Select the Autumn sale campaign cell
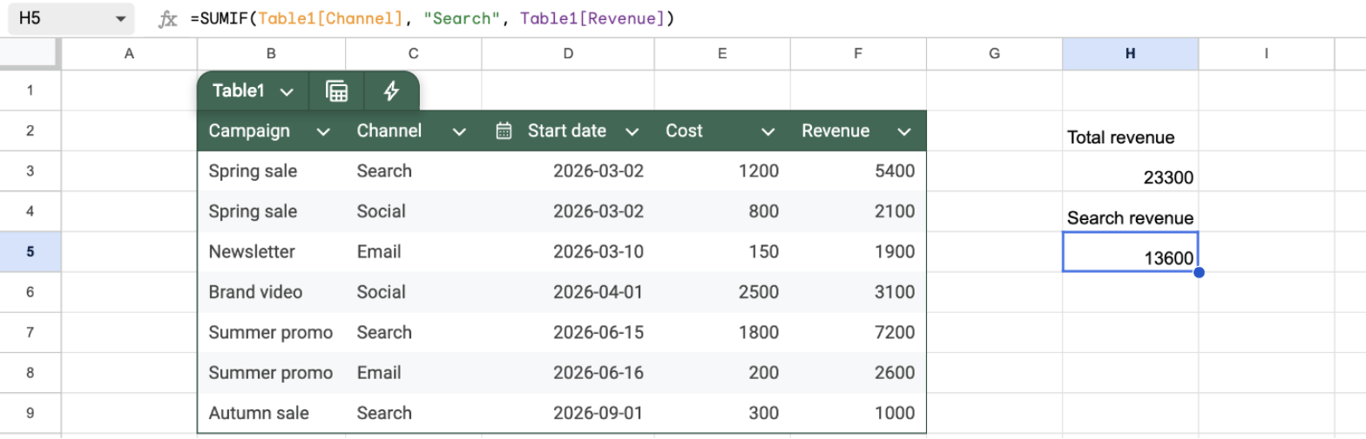 point(271,413)
